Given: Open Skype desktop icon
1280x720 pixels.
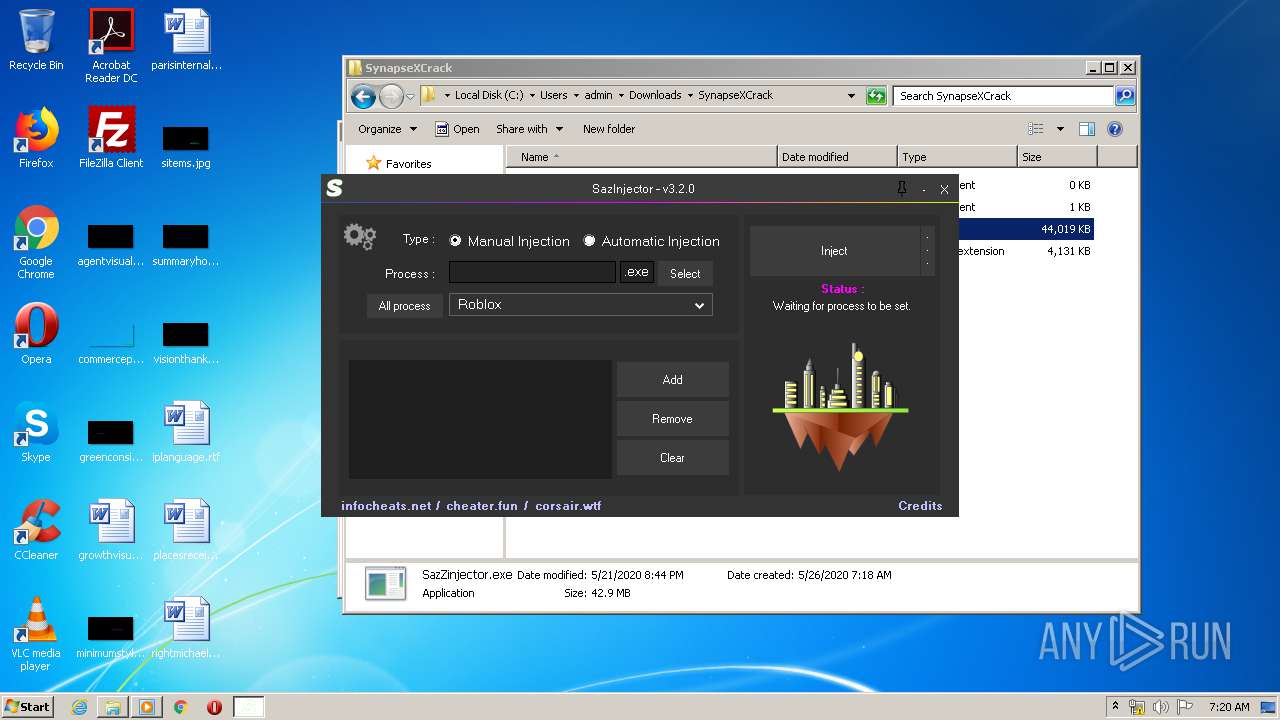Looking at the screenshot, I should 36,432.
